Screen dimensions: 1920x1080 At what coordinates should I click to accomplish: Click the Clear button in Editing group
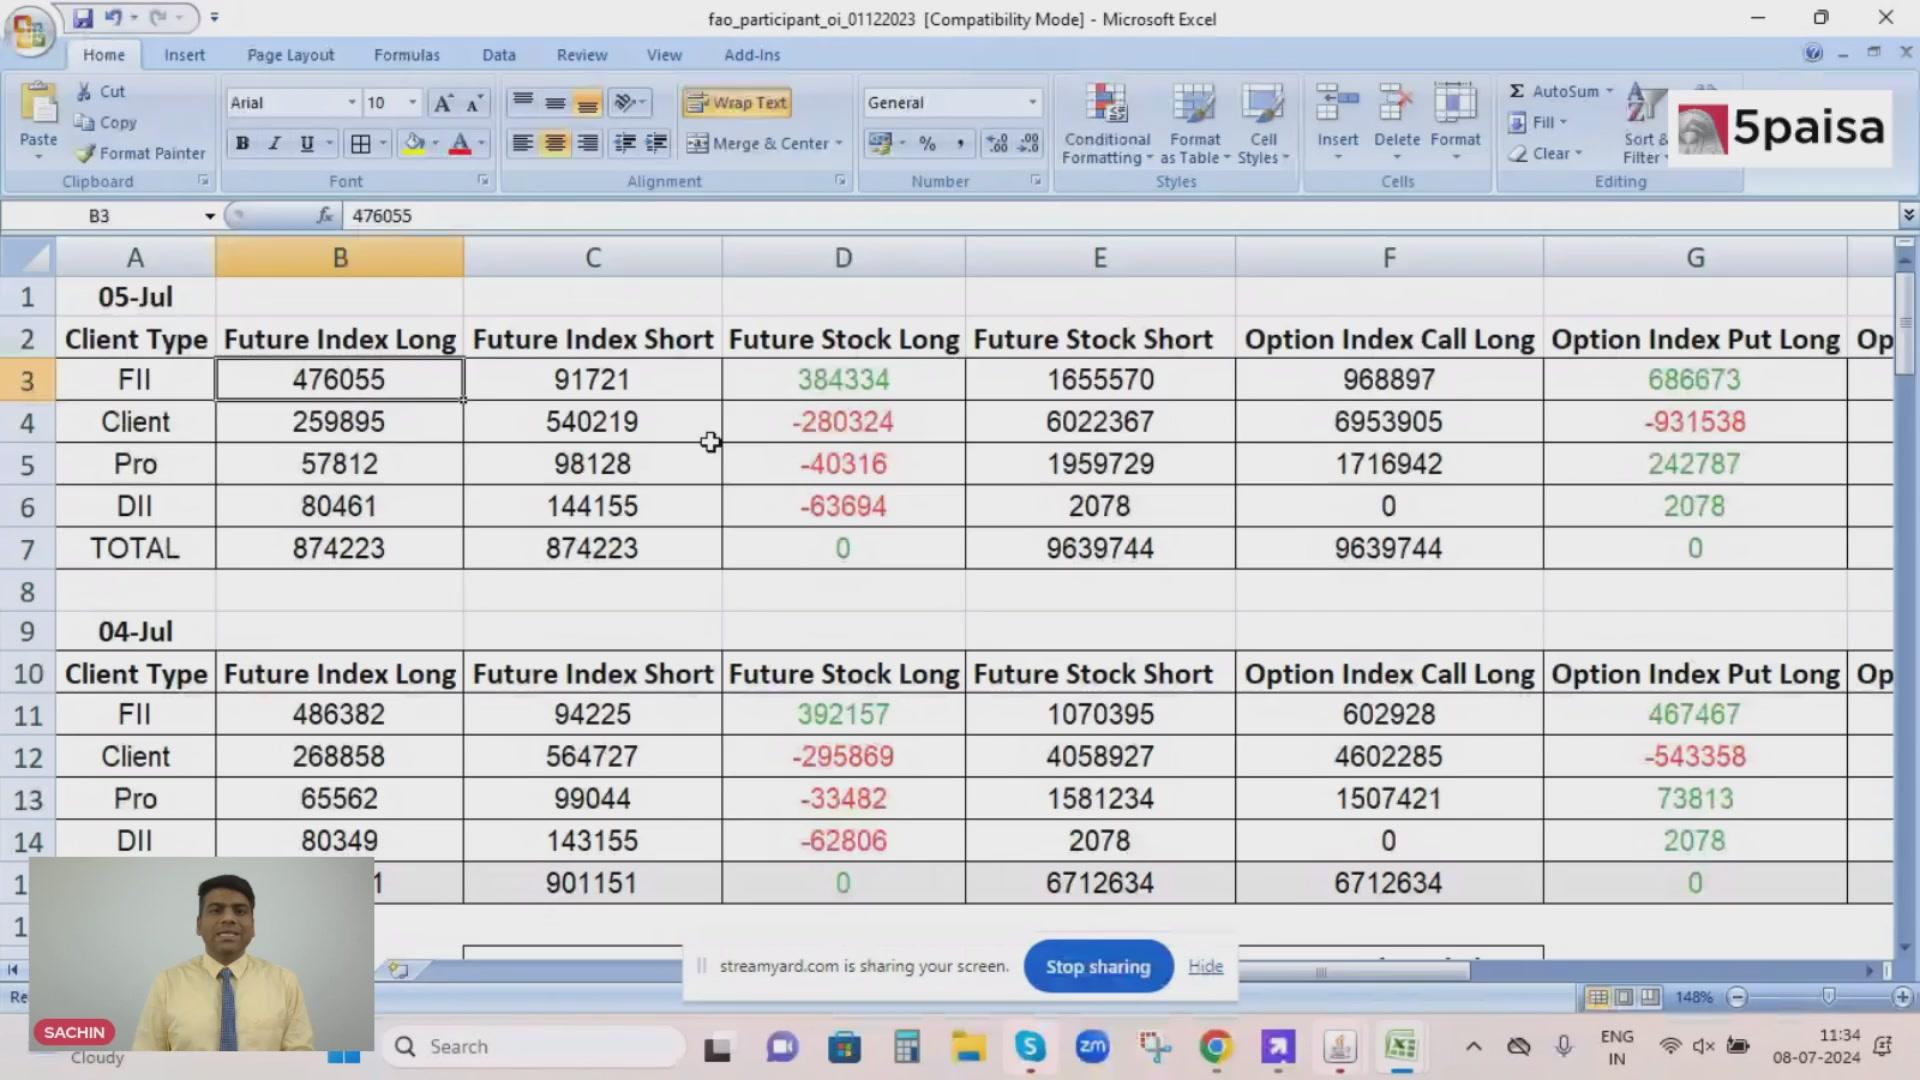pos(1546,153)
